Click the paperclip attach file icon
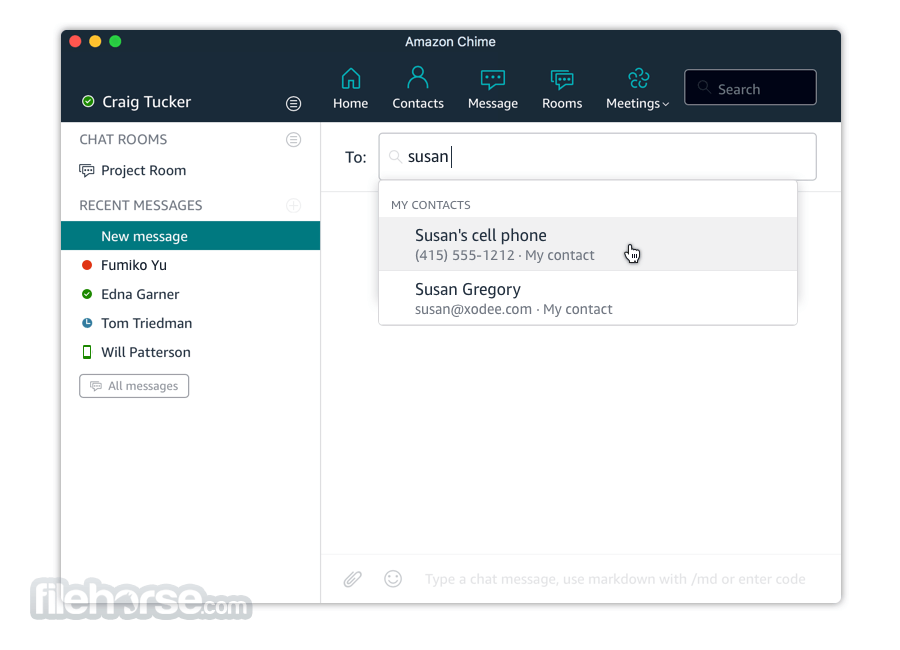 pos(352,579)
